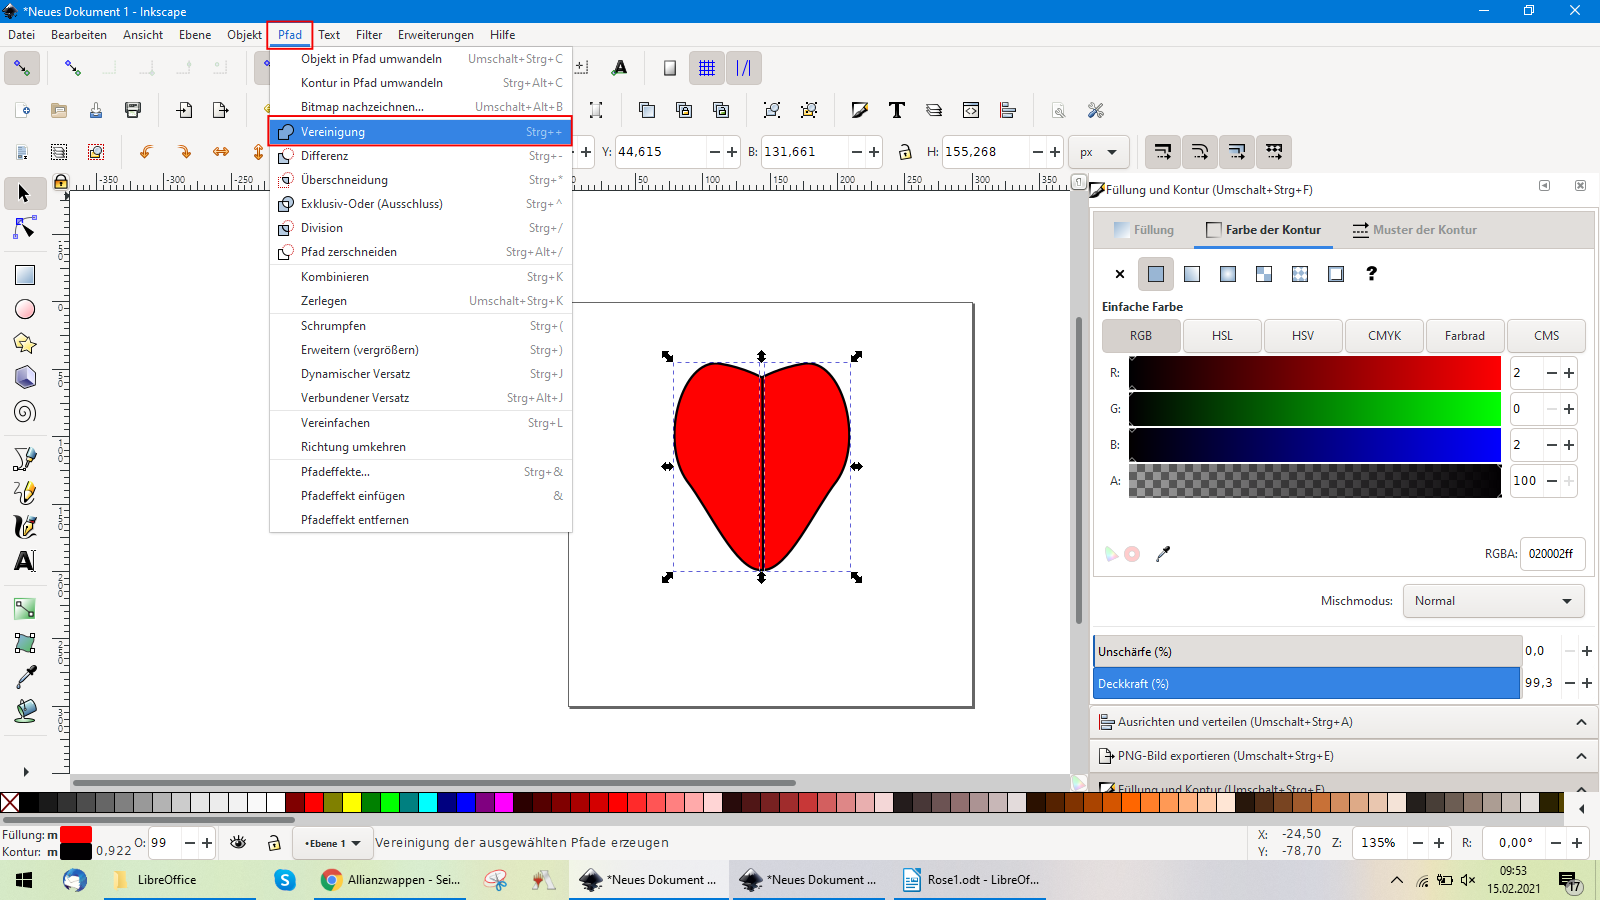1600x900 pixels.
Task: Select the rectangle tool
Action: pos(25,275)
